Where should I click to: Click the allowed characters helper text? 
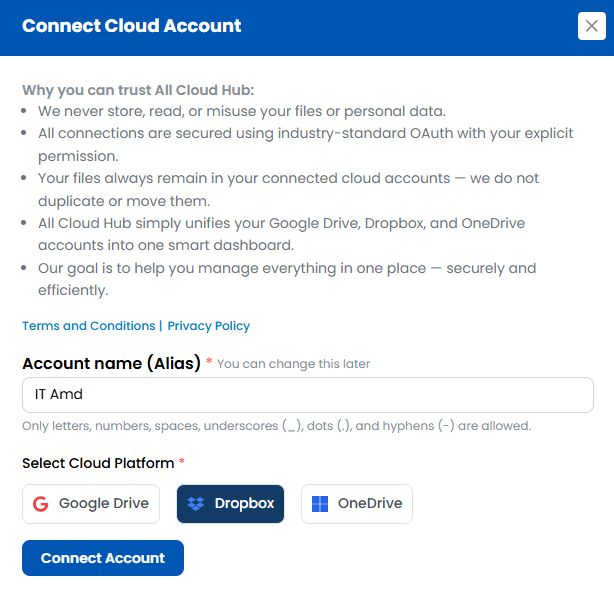(x=276, y=426)
